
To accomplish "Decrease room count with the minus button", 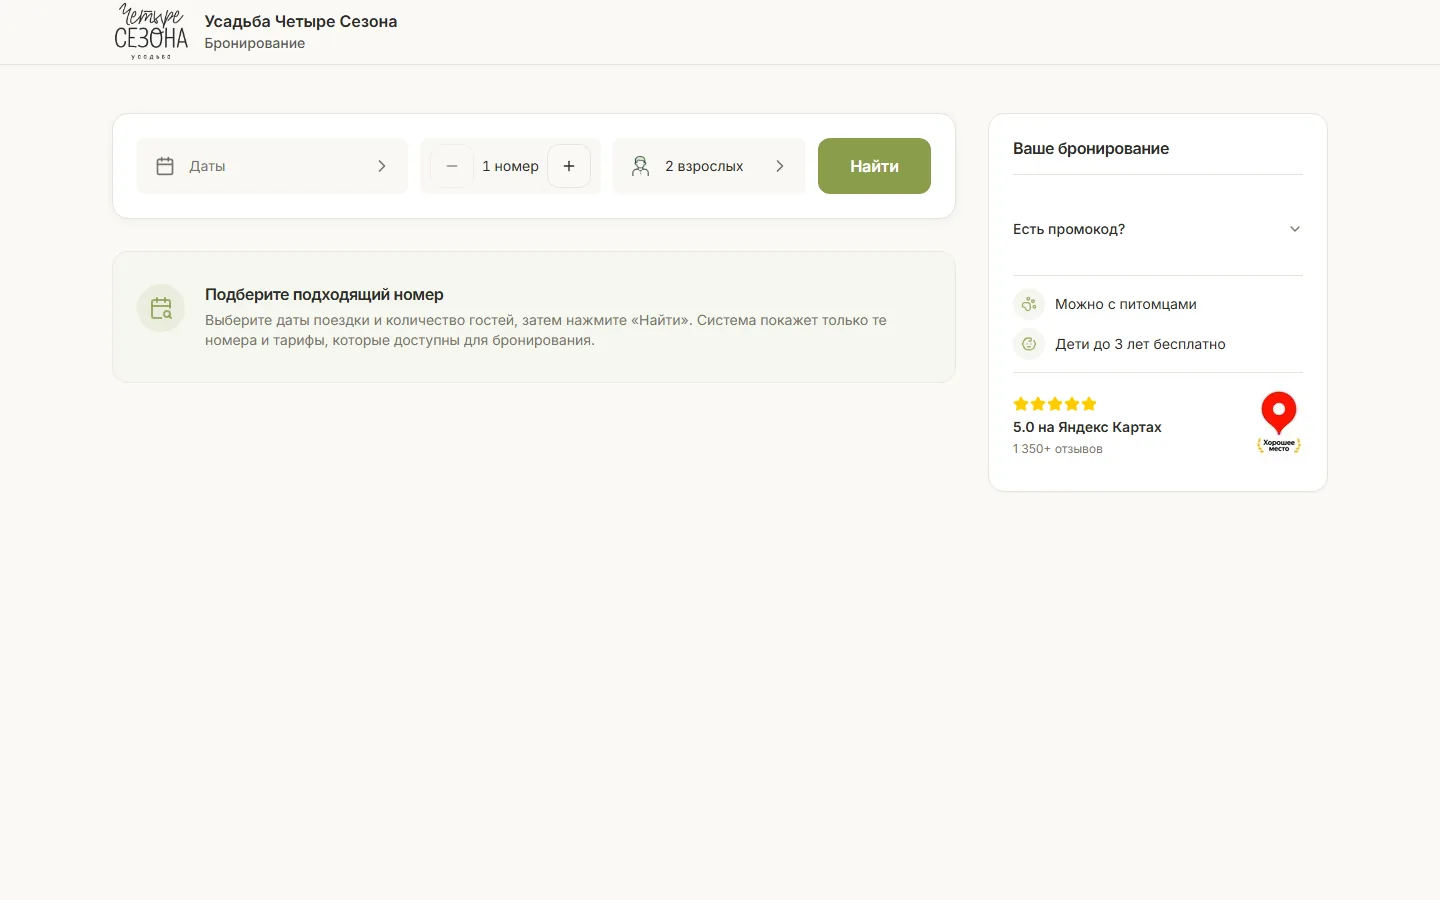I will pyautogui.click(x=452, y=166).
